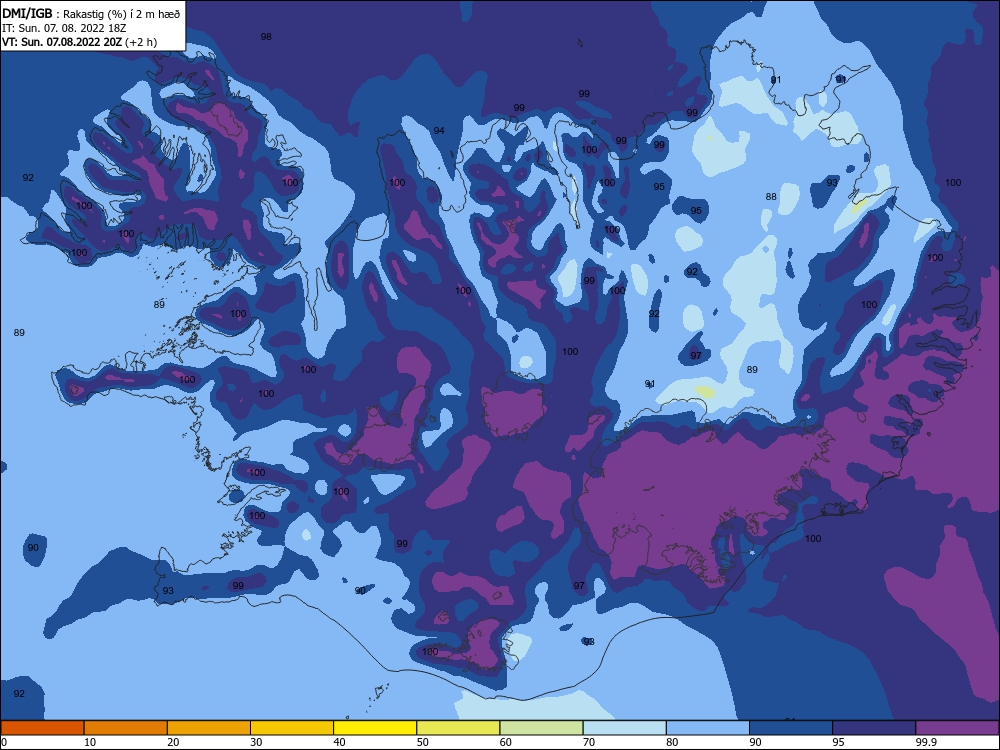This screenshot has width=1000, height=750.
Task: Click the '10' legend scale label
Action: coord(90,742)
